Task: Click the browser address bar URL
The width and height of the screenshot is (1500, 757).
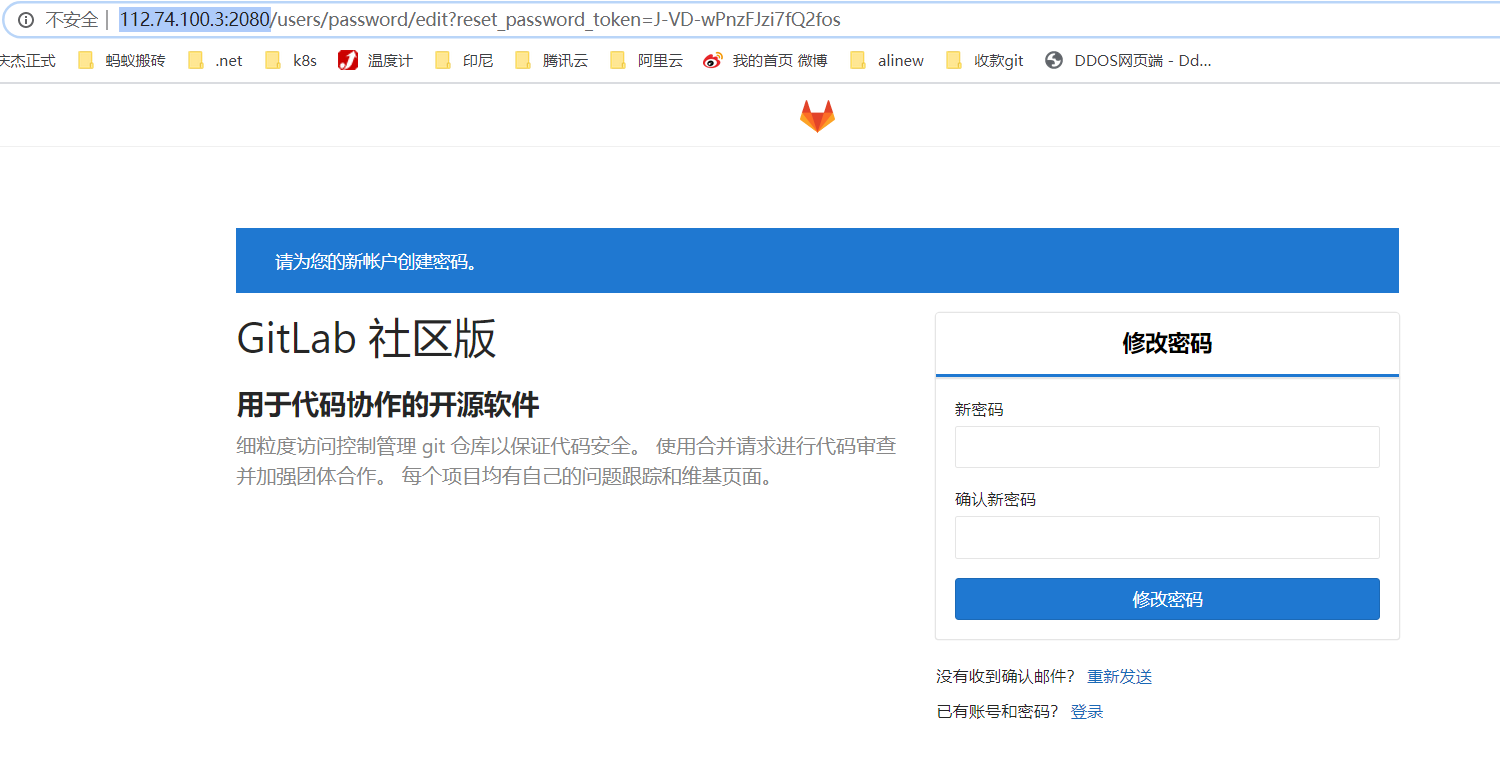Action: point(480,20)
